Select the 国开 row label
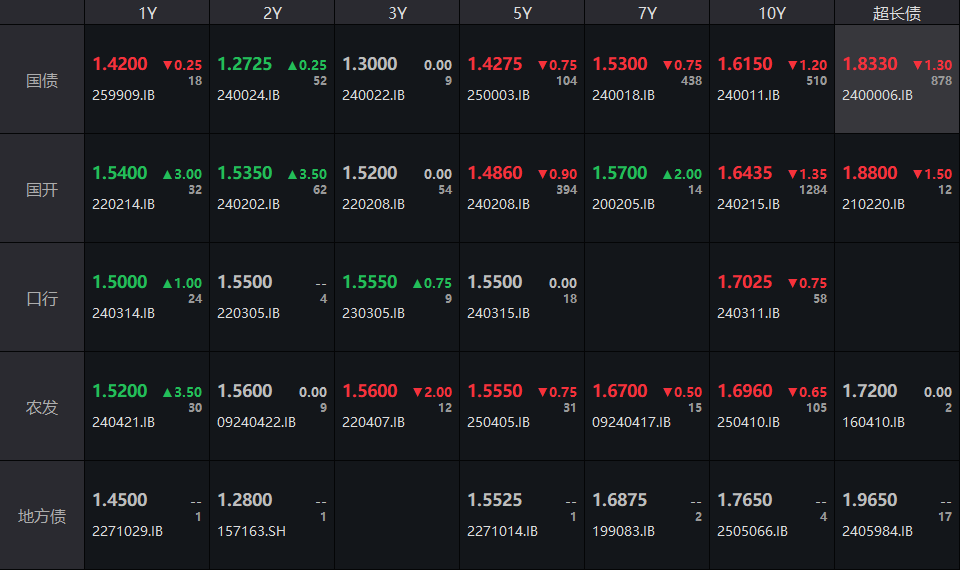The width and height of the screenshot is (960, 570). pos(42,189)
